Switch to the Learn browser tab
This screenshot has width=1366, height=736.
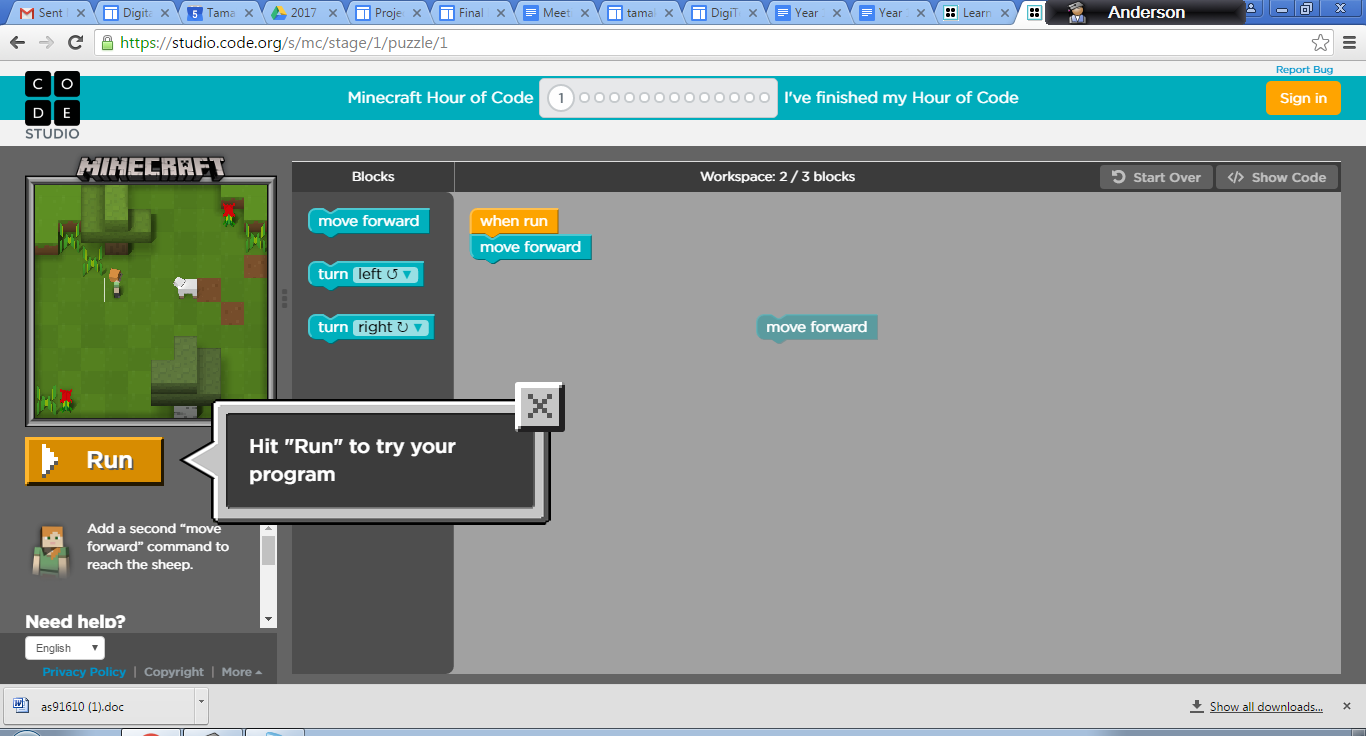click(x=976, y=13)
